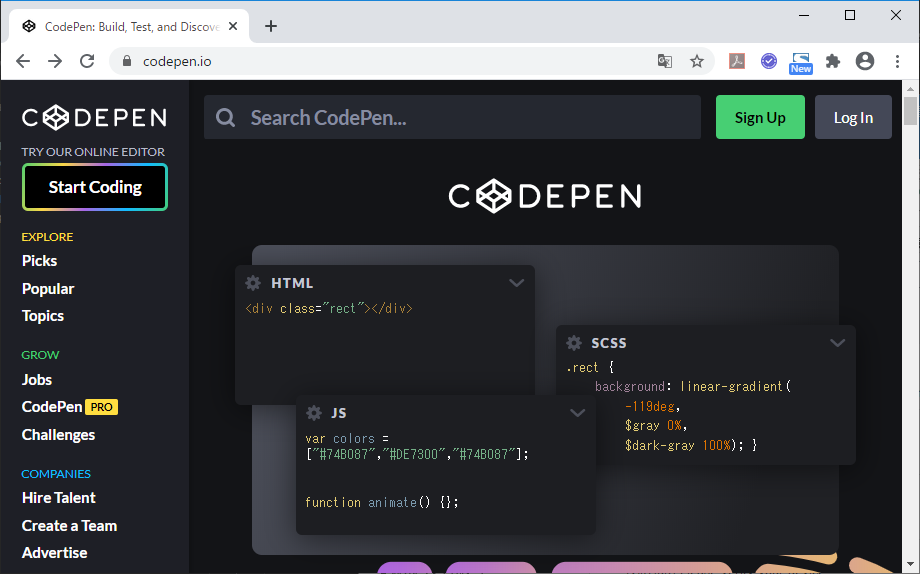The height and width of the screenshot is (574, 920).
Task: Open the SCSS panel settings gear
Action: [x=574, y=343]
